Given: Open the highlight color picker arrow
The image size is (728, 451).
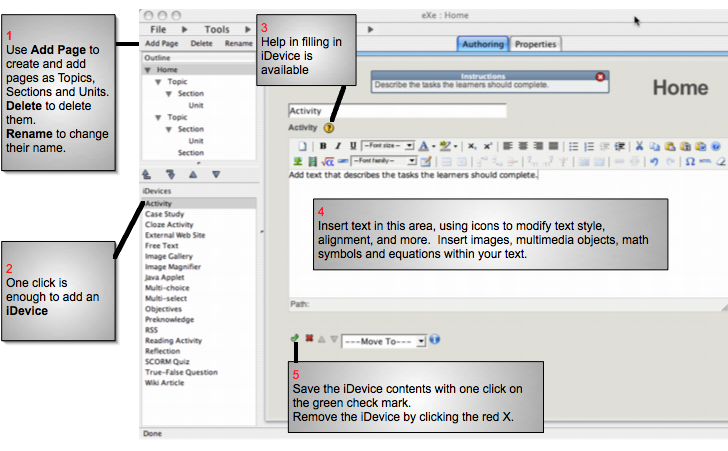Looking at the screenshot, I should click(455, 146).
